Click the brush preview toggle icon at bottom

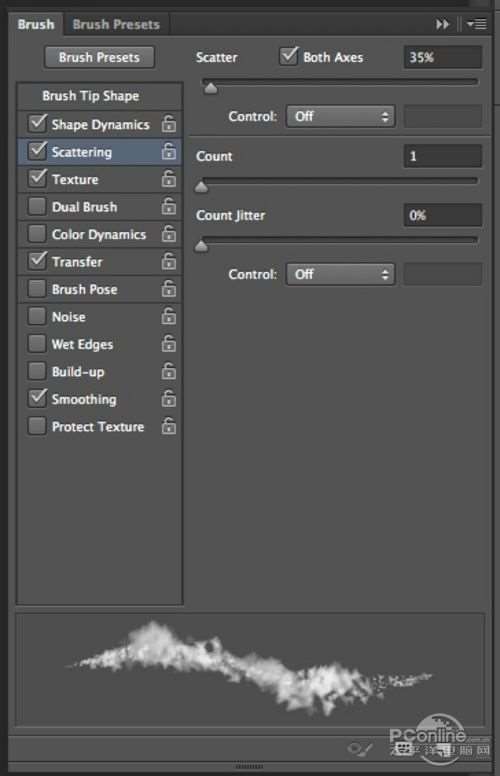tap(360, 748)
